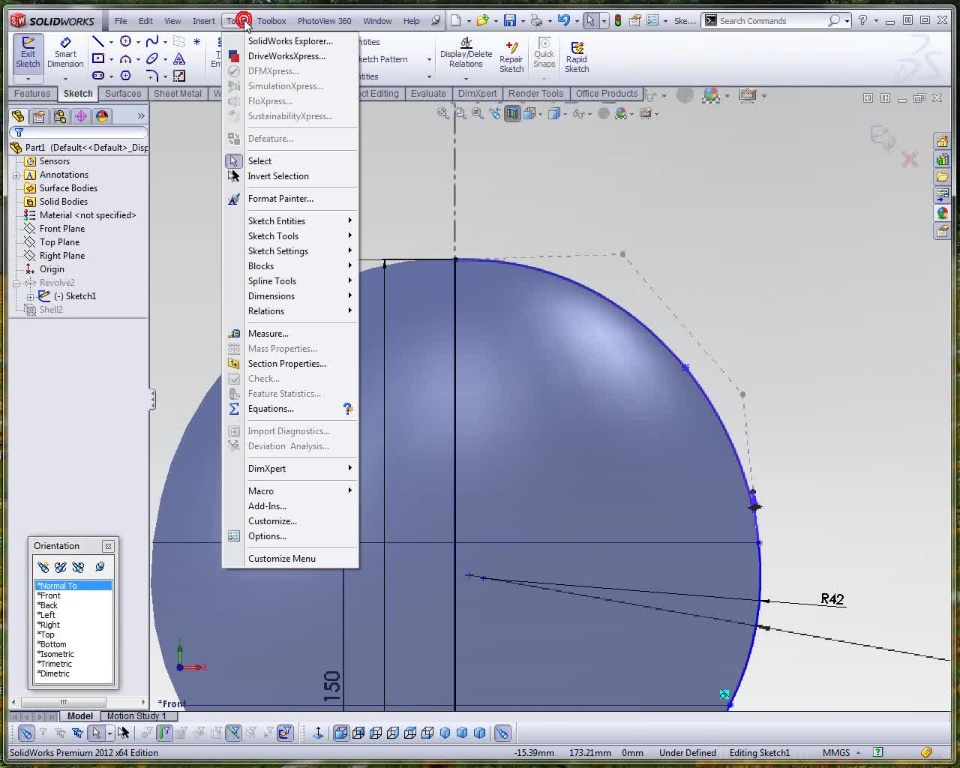The image size is (960, 768).
Task: Open Options from Tools menu
Action: pyautogui.click(x=290, y=536)
